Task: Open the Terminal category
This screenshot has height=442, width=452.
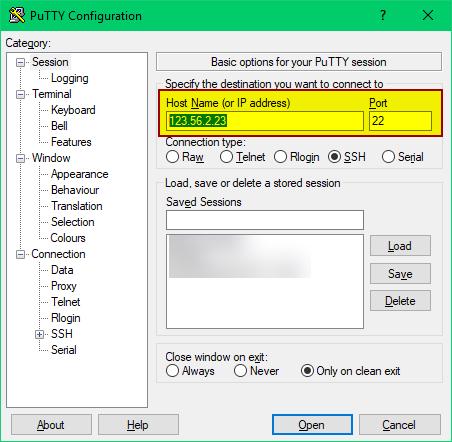Action: tap(52, 94)
